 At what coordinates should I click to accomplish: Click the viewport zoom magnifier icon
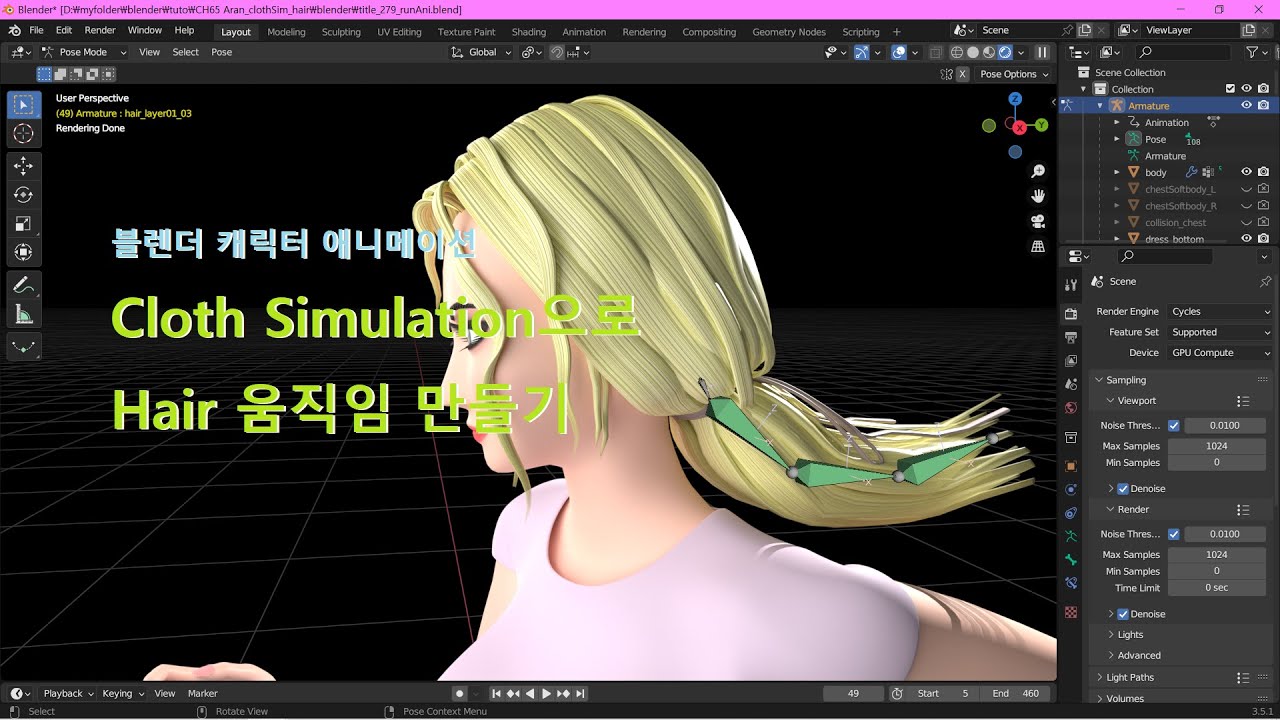click(x=1038, y=172)
